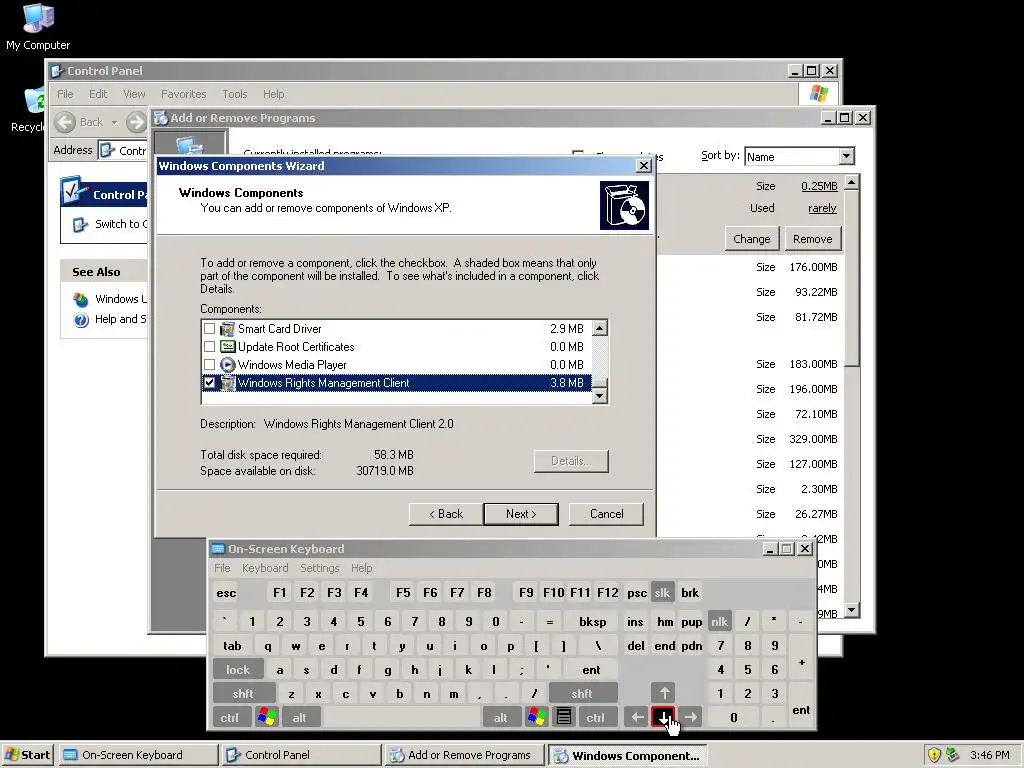1024x768 pixels.
Task: Click the down arrow key on On-Screen Keyboard
Action: (x=664, y=717)
